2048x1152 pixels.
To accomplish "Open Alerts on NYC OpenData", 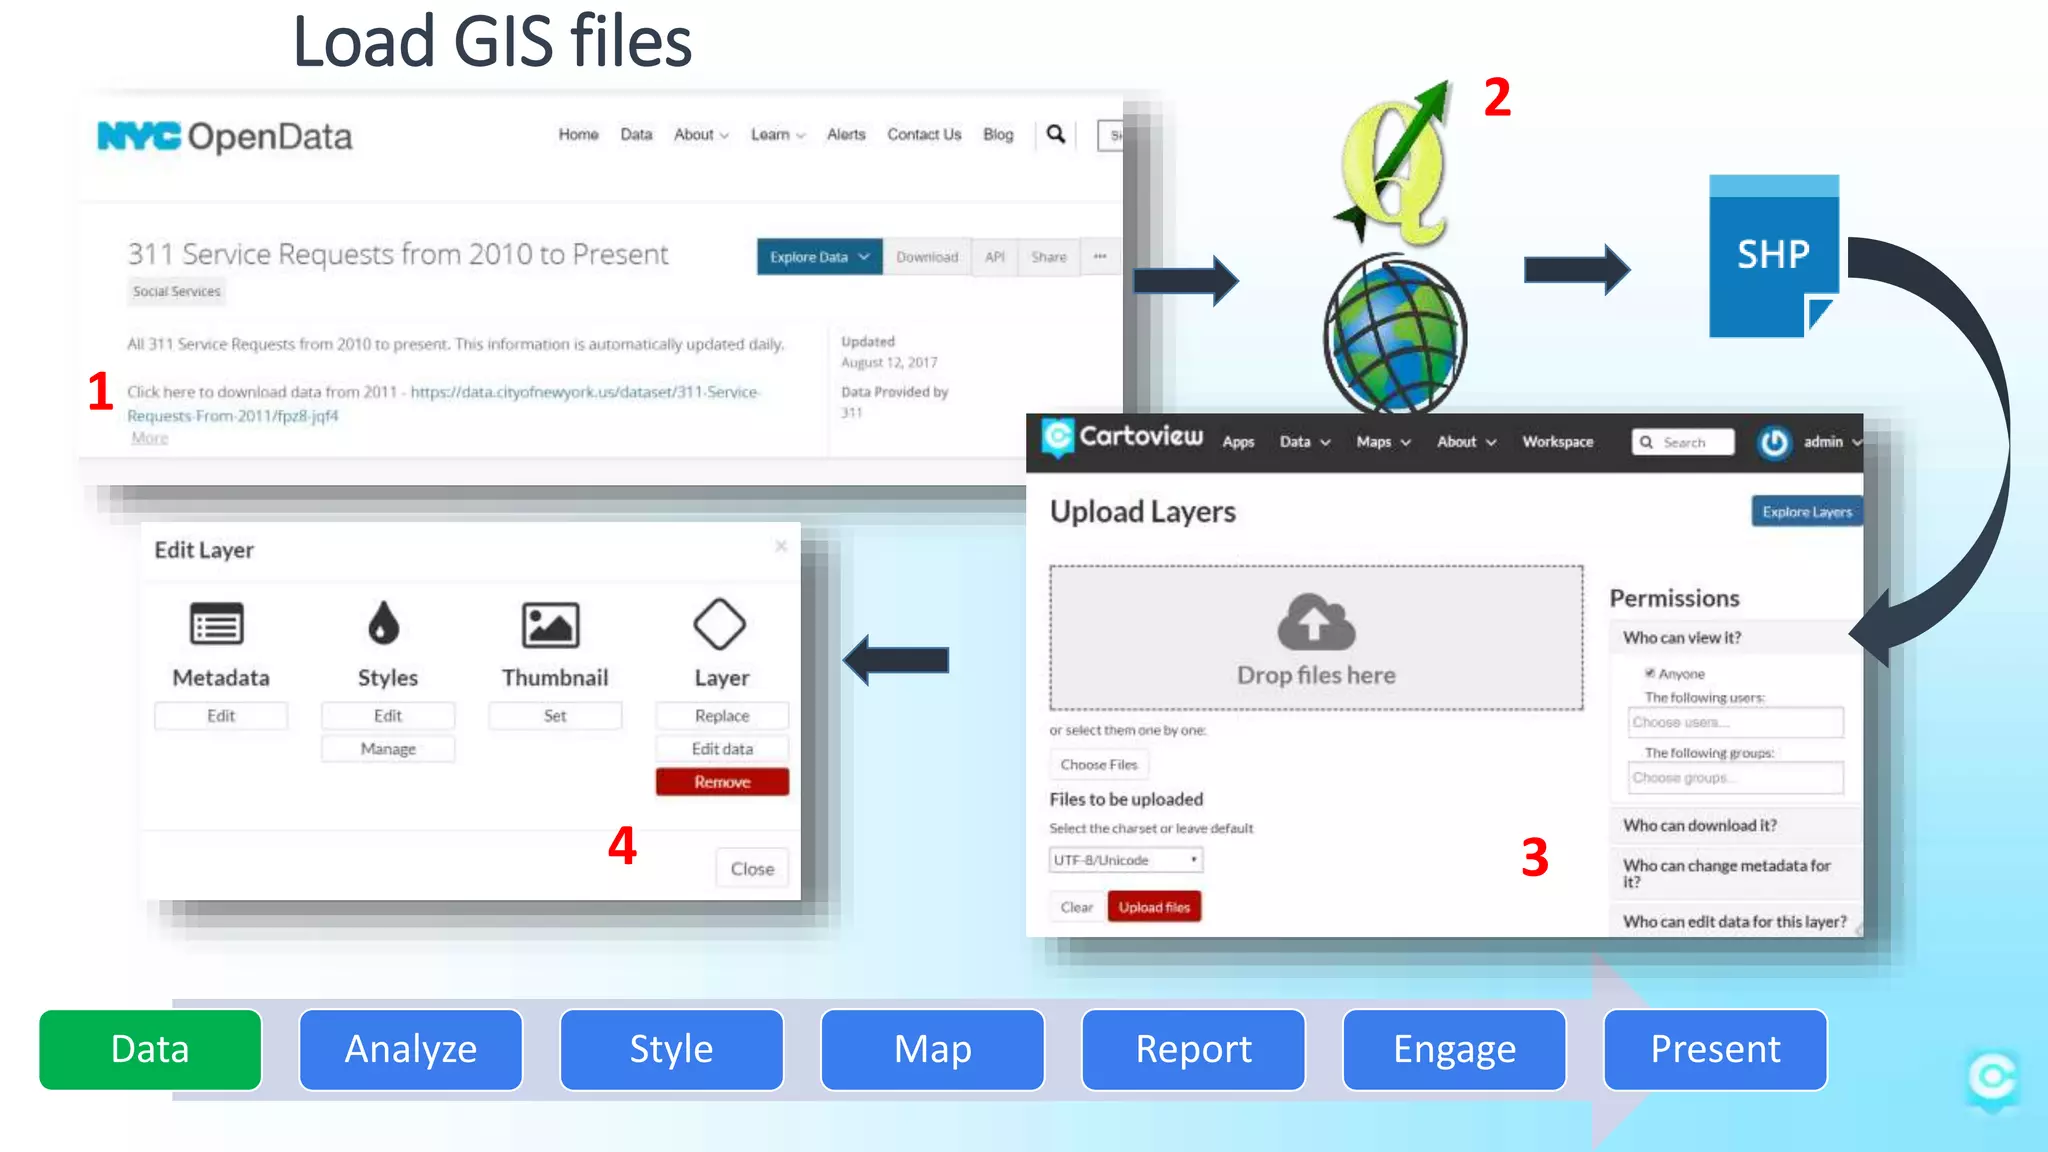I will point(846,134).
